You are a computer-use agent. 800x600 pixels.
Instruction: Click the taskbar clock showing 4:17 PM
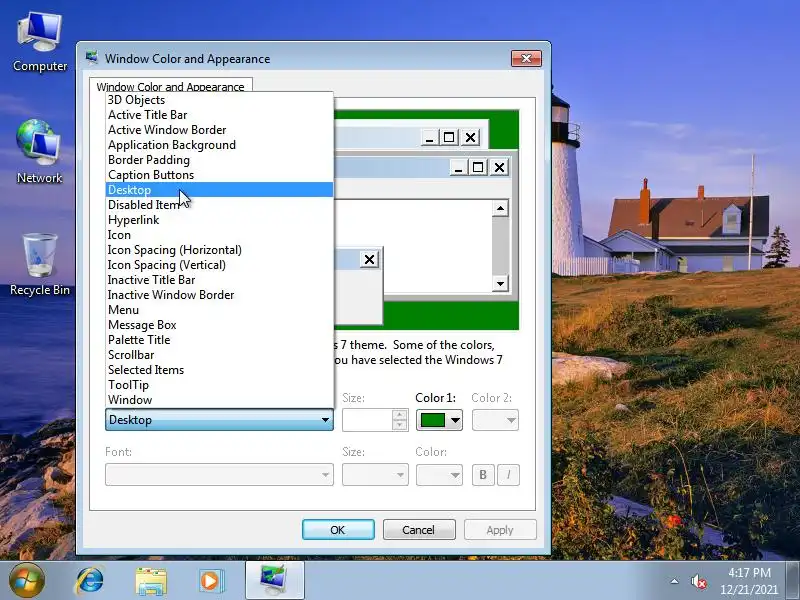[749, 581]
